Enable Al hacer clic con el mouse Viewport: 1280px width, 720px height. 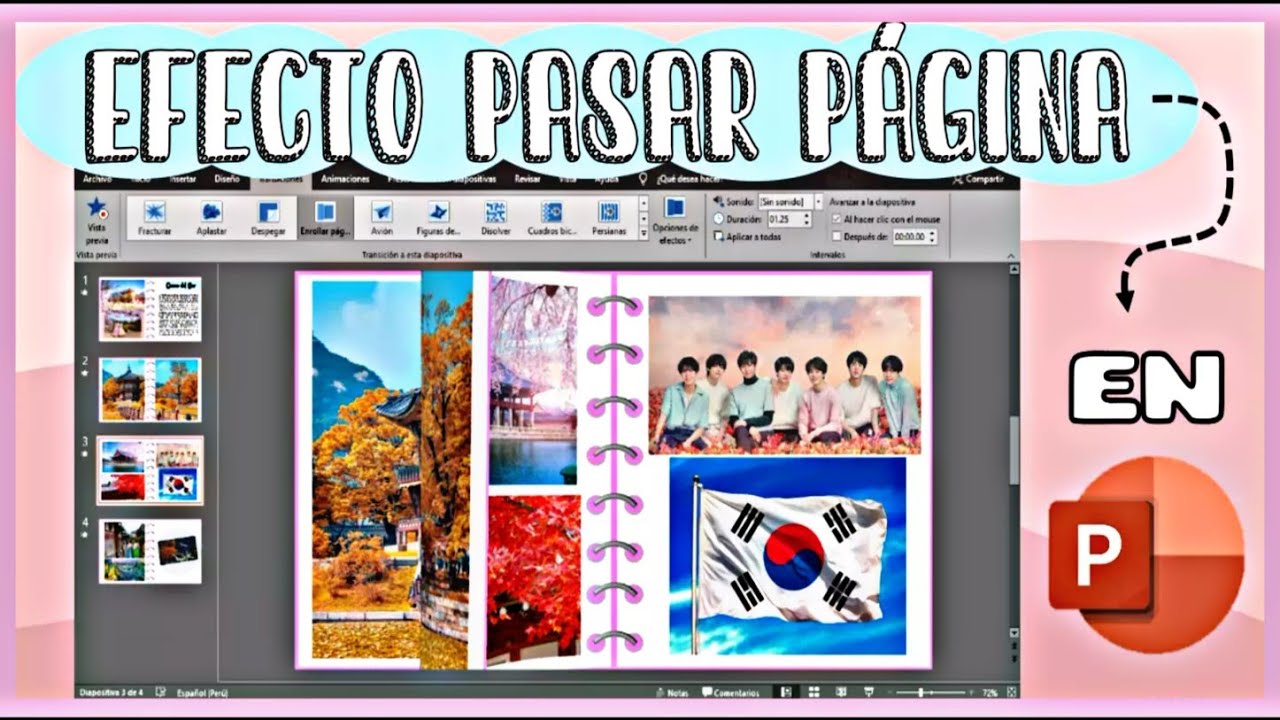pyautogui.click(x=837, y=219)
